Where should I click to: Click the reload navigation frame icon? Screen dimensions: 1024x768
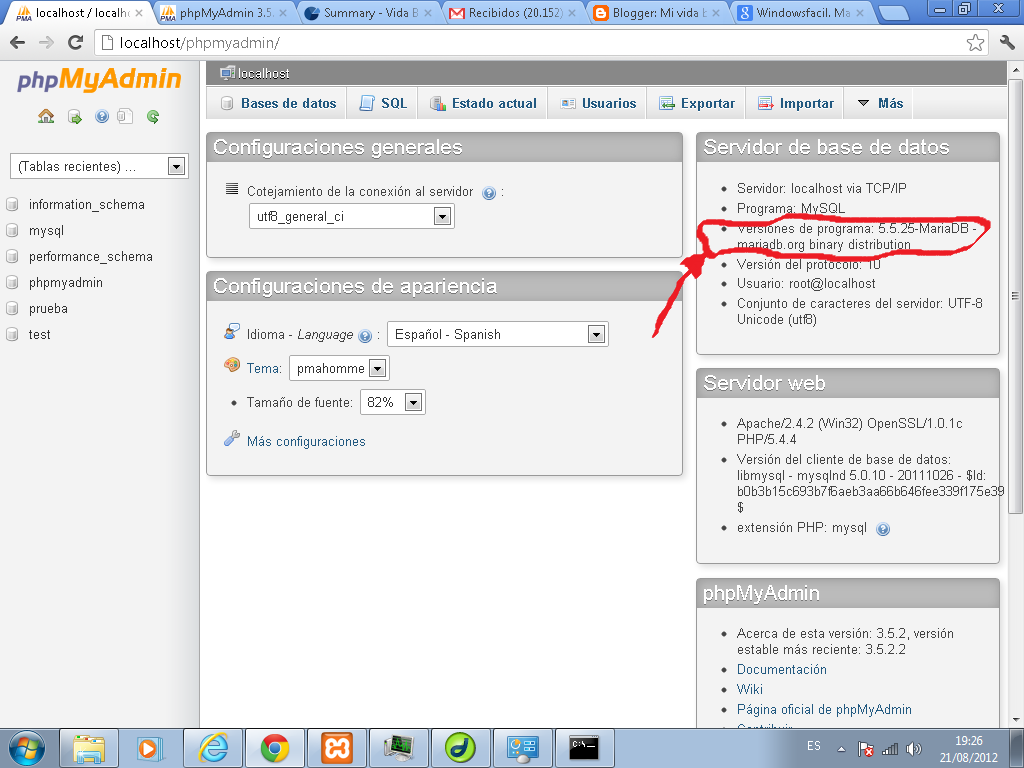click(153, 117)
